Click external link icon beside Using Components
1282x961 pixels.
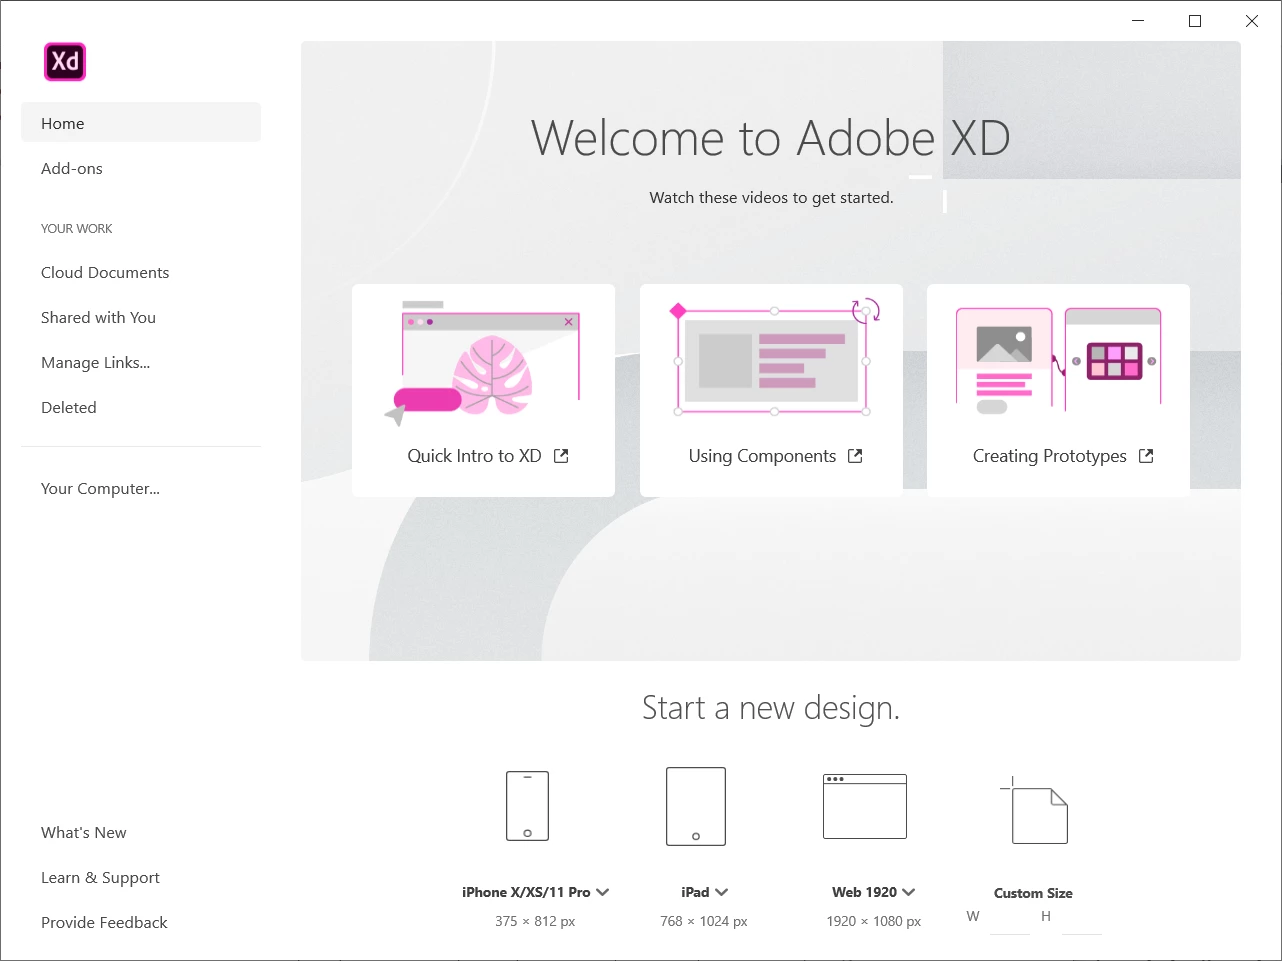point(855,456)
